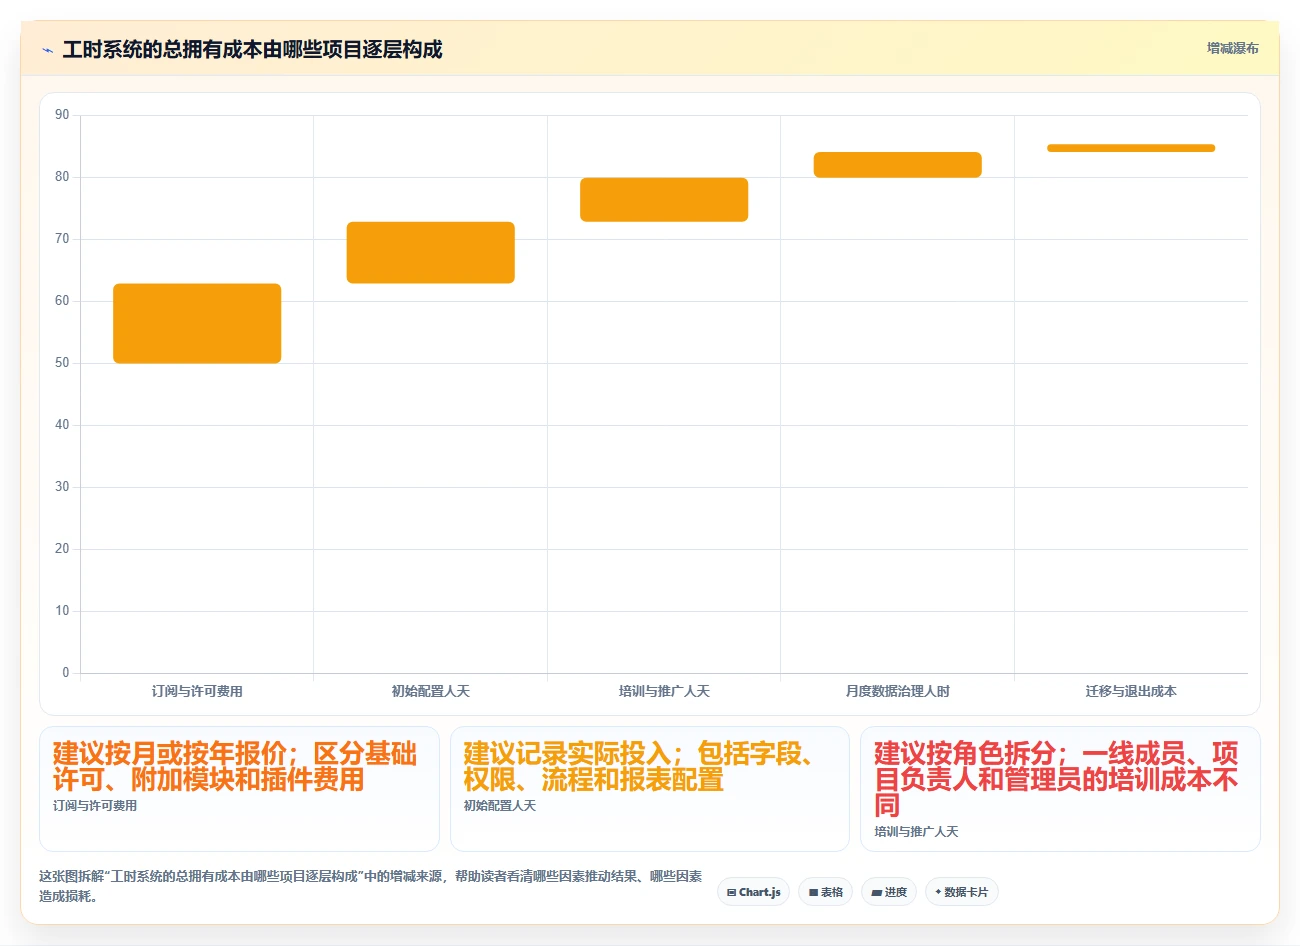Image resolution: width=1300 pixels, height=946 pixels.
Task: Click the 增减瀑布 label in the header
Action: pyautogui.click(x=1232, y=48)
